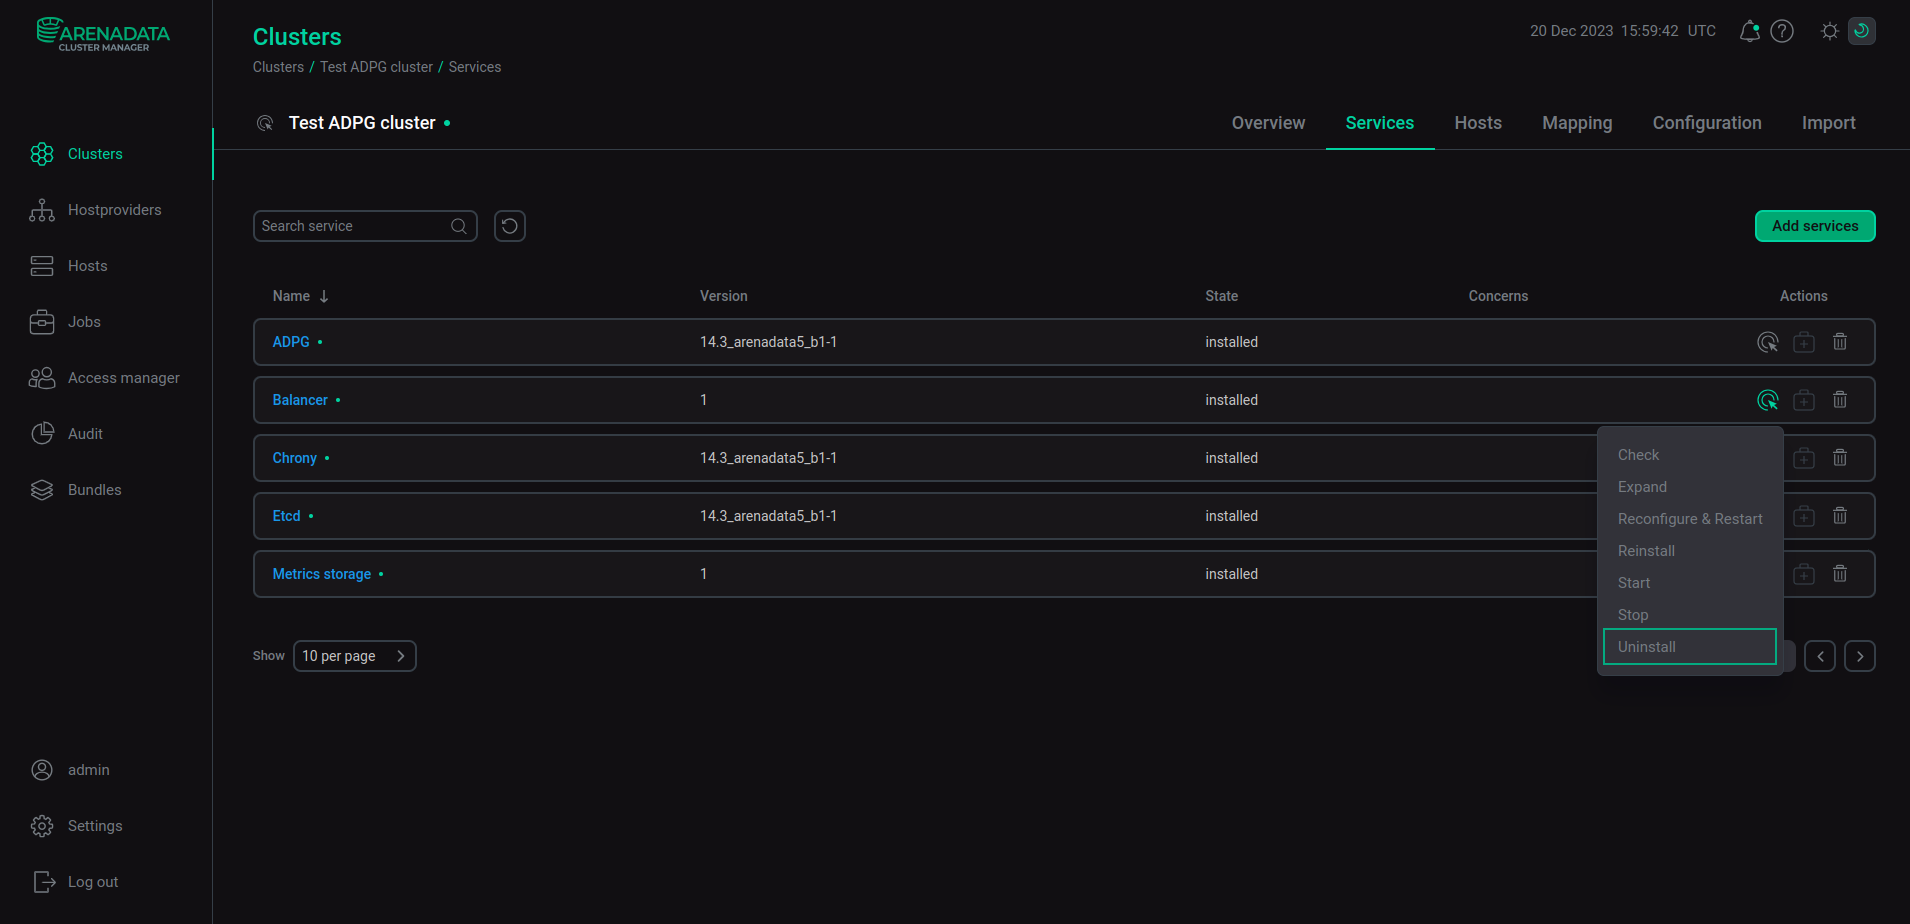Click the import icon in the Etcd row

[1804, 516]
